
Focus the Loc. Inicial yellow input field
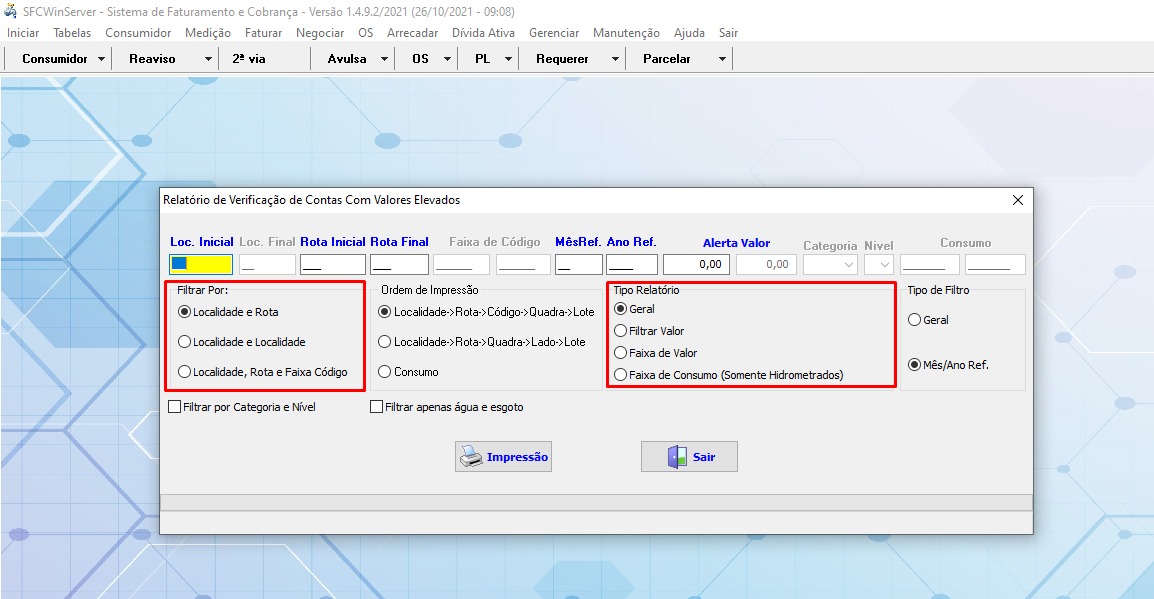point(201,265)
